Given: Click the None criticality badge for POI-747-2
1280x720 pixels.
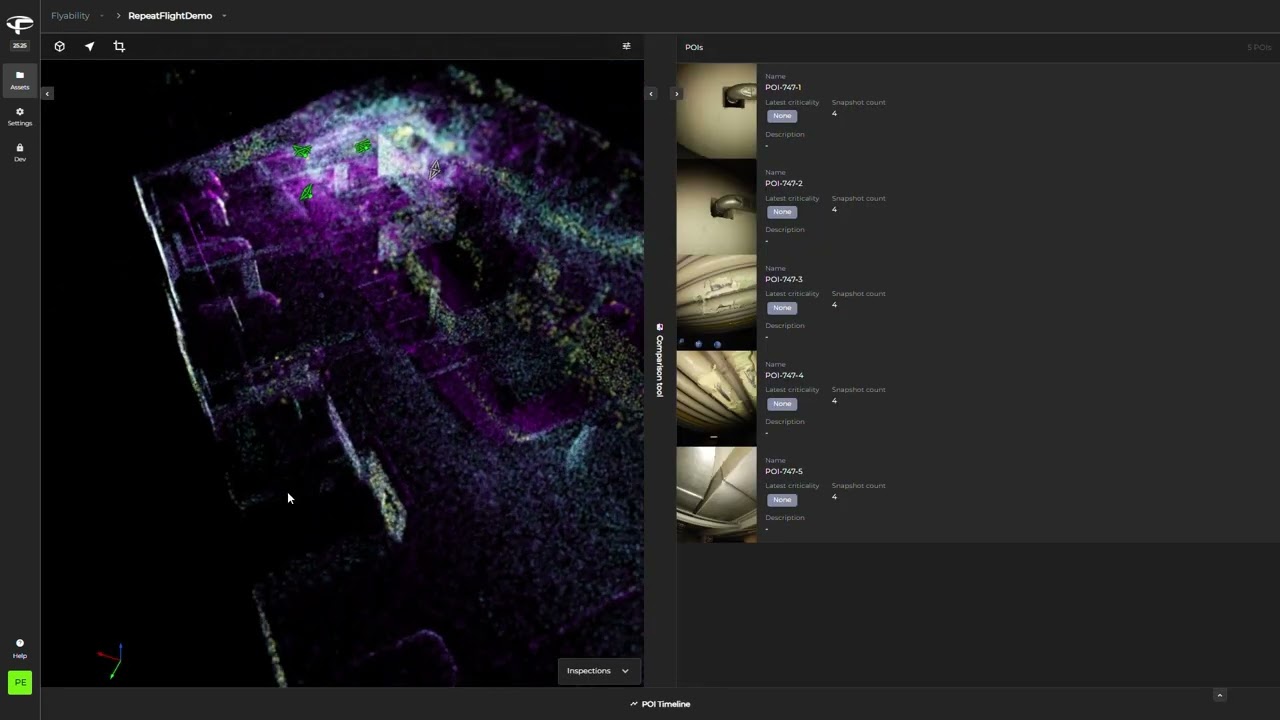Looking at the screenshot, I should [782, 212].
